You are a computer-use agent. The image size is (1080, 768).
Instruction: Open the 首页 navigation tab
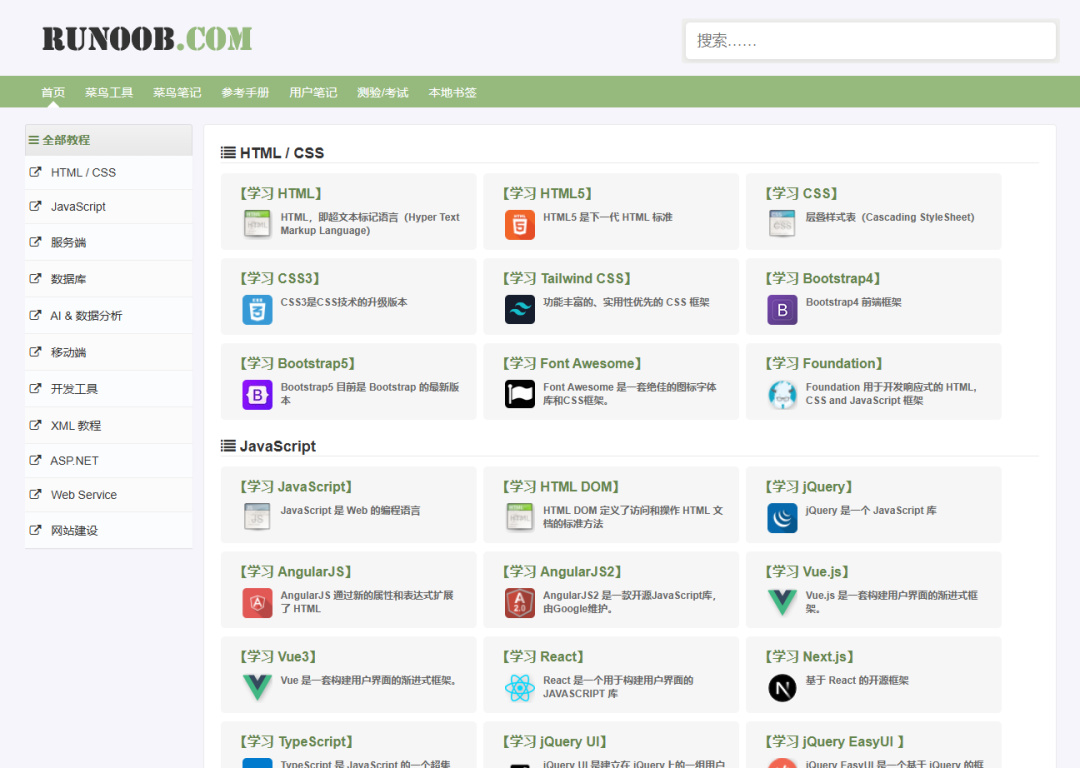(53, 92)
